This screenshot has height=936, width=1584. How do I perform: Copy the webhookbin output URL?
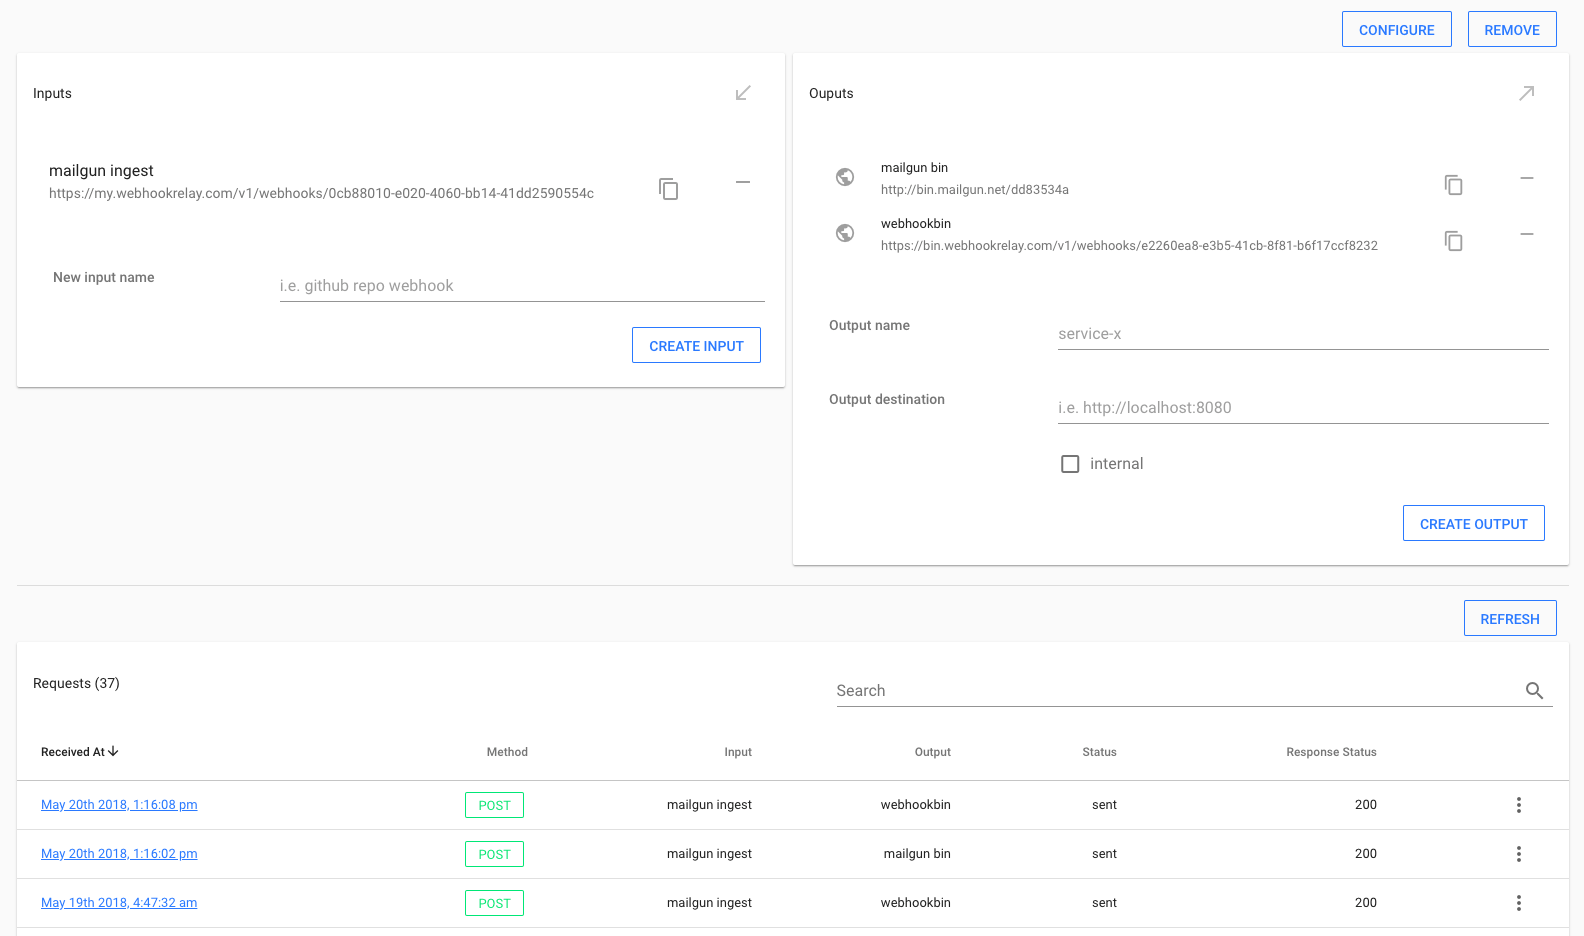1453,241
